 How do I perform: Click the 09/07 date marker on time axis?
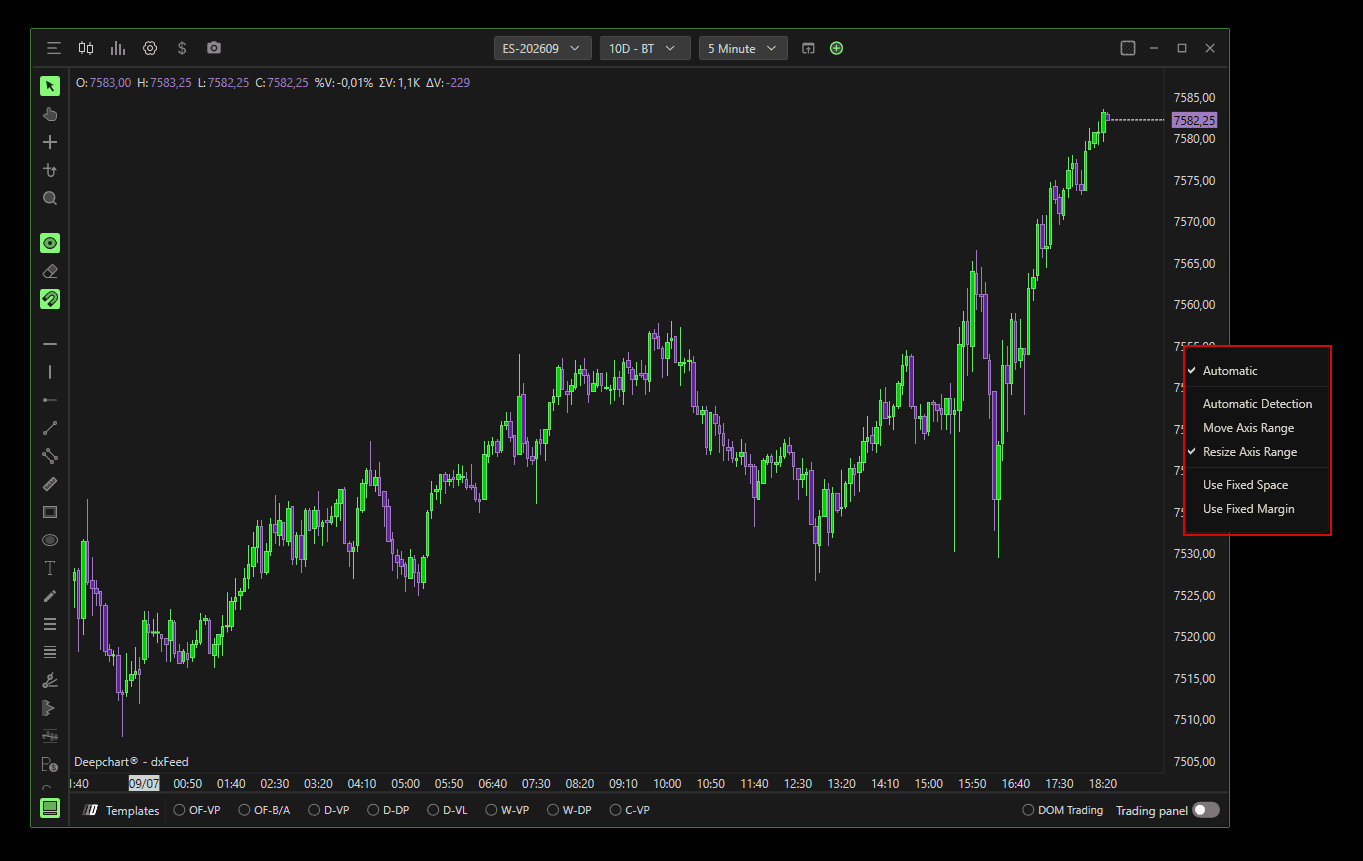tap(144, 784)
